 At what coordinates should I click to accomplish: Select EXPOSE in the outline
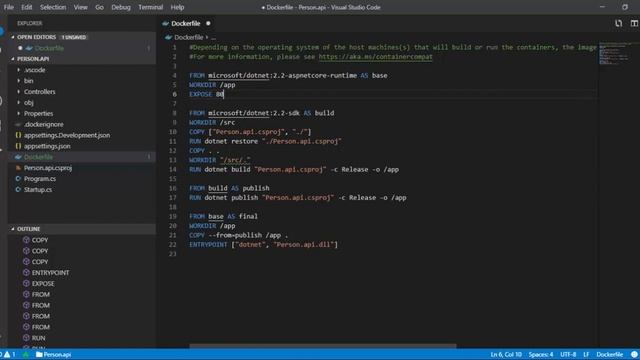point(43,283)
